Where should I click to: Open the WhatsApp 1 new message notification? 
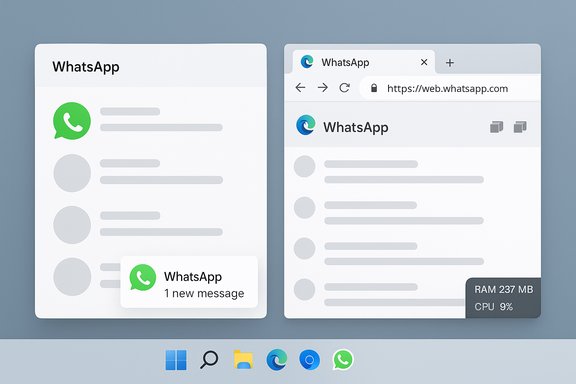[x=189, y=282]
